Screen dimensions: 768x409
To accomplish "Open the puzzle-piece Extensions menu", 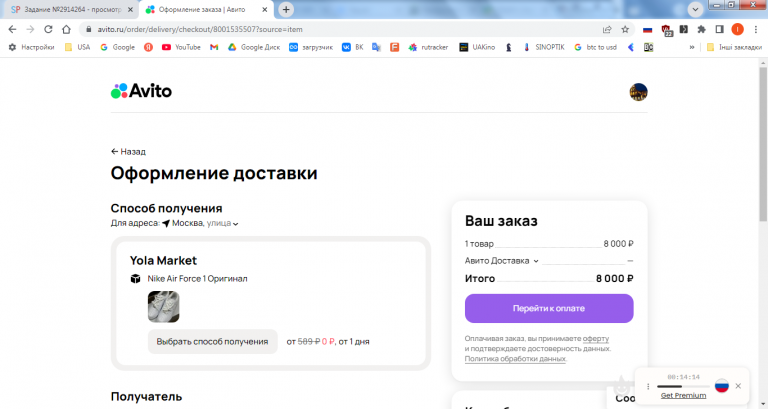I will [x=701, y=29].
